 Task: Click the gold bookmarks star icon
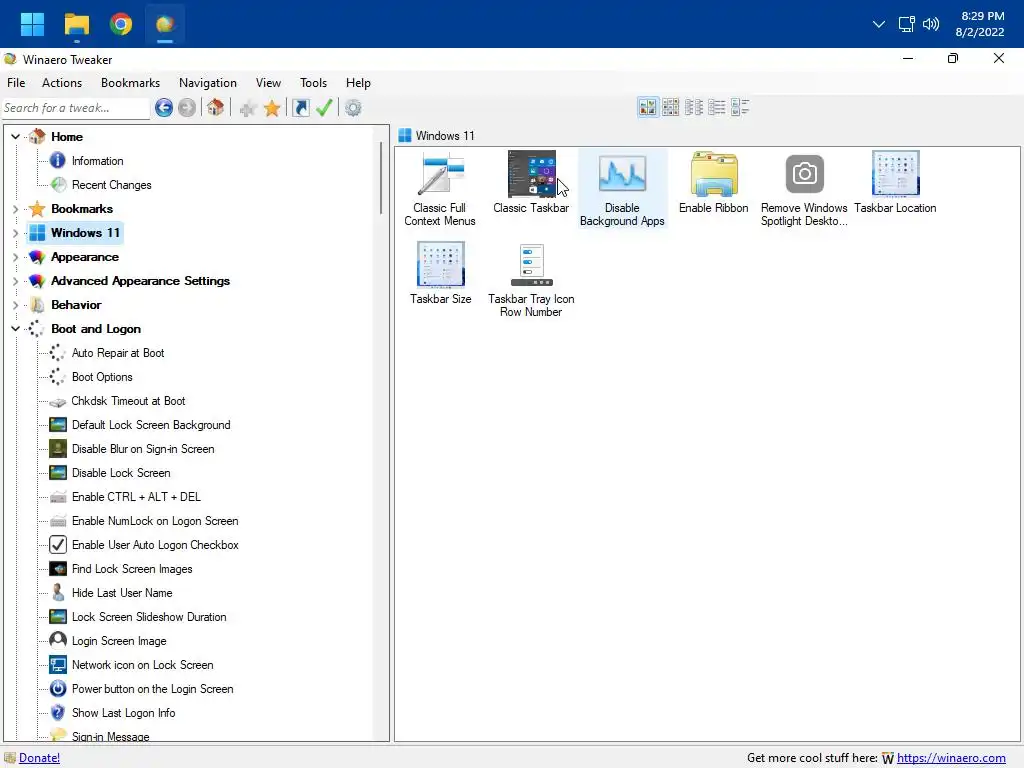[272, 108]
